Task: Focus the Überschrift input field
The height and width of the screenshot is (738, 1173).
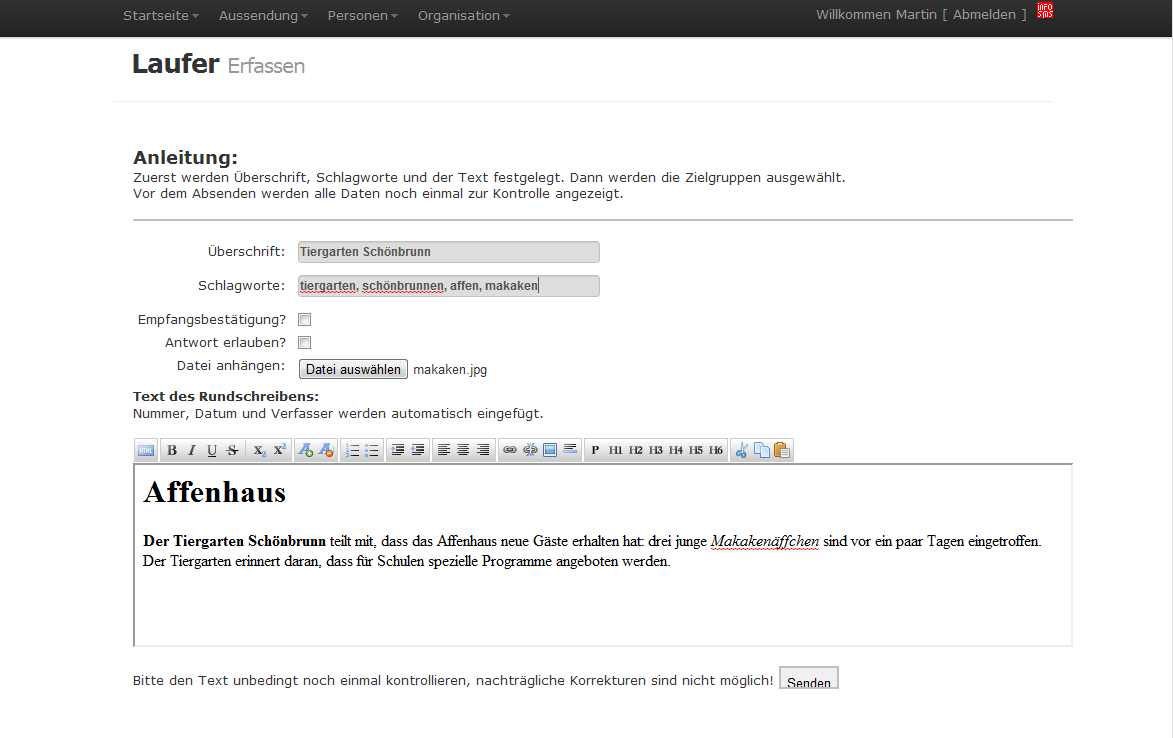Action: [x=449, y=252]
